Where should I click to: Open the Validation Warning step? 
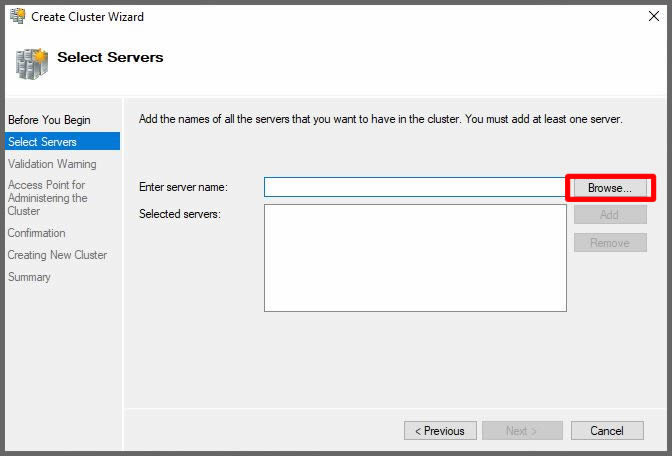click(52, 164)
